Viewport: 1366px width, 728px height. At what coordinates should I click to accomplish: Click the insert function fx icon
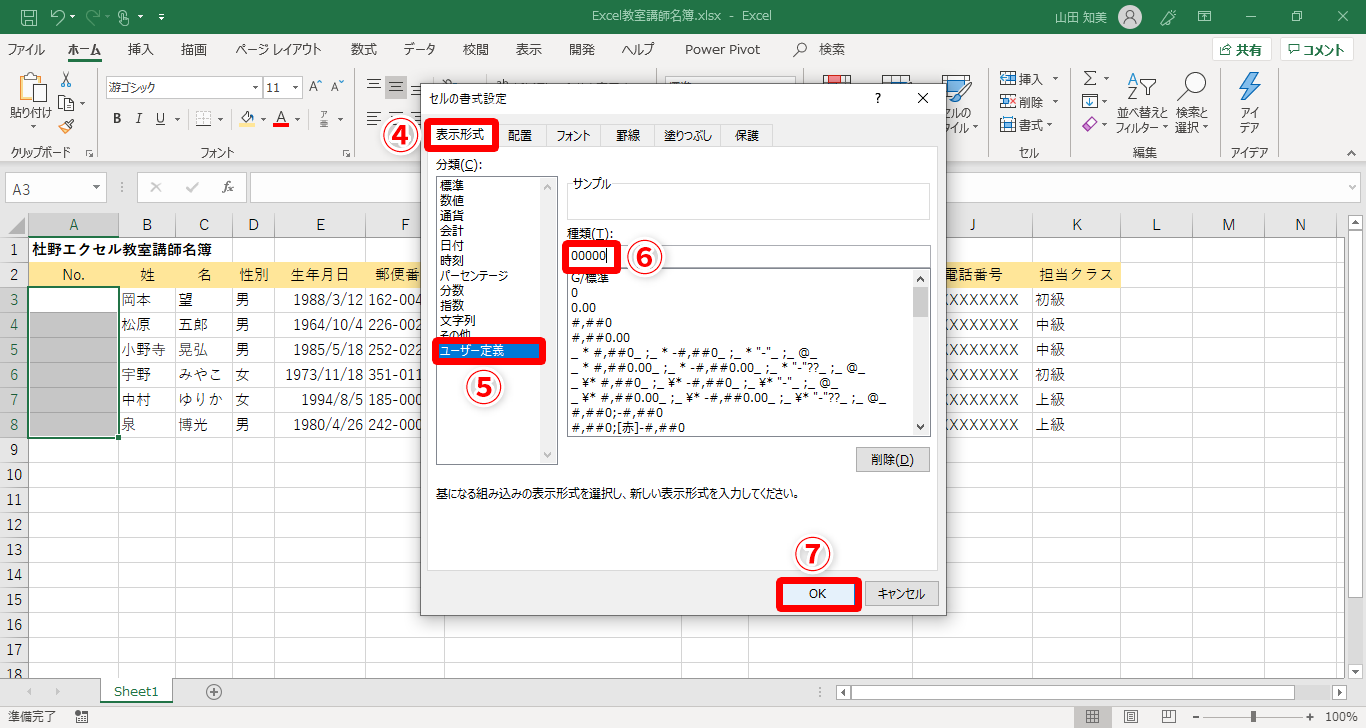pos(228,187)
